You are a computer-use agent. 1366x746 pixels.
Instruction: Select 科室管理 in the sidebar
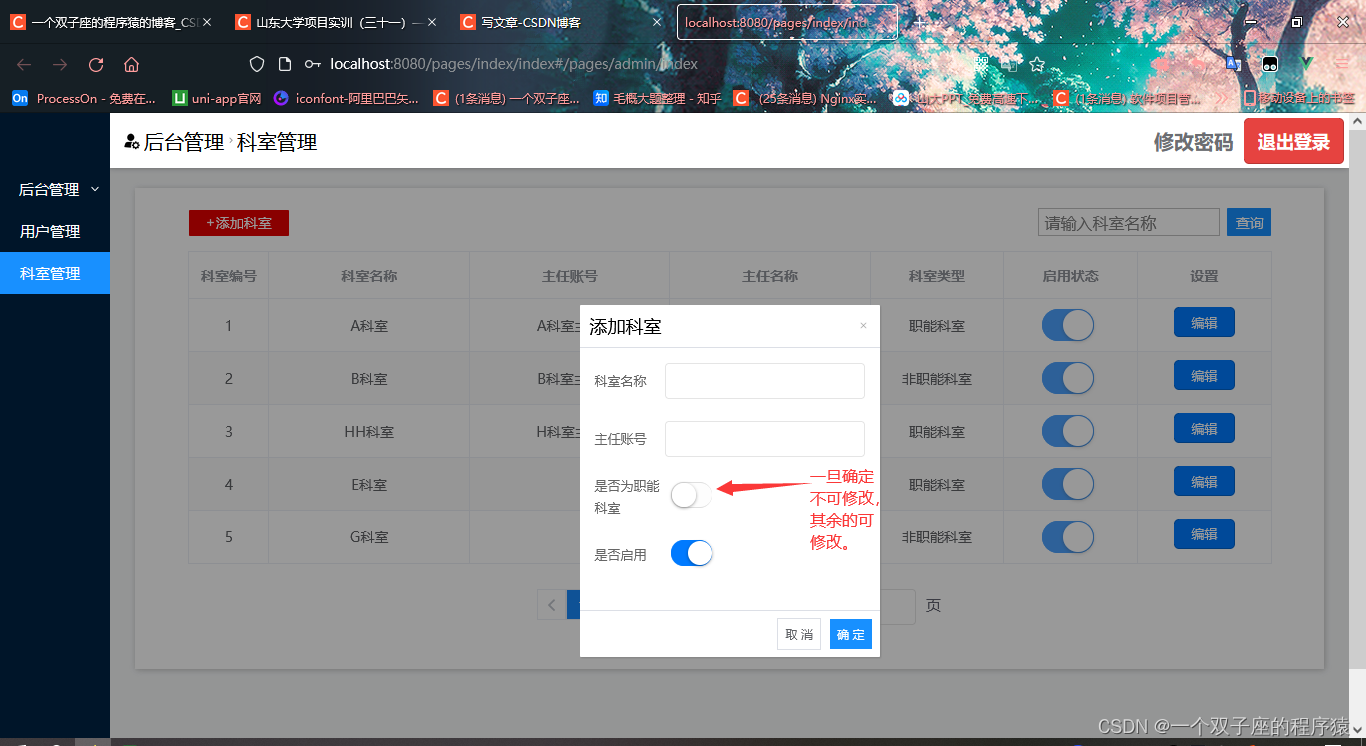click(x=55, y=273)
